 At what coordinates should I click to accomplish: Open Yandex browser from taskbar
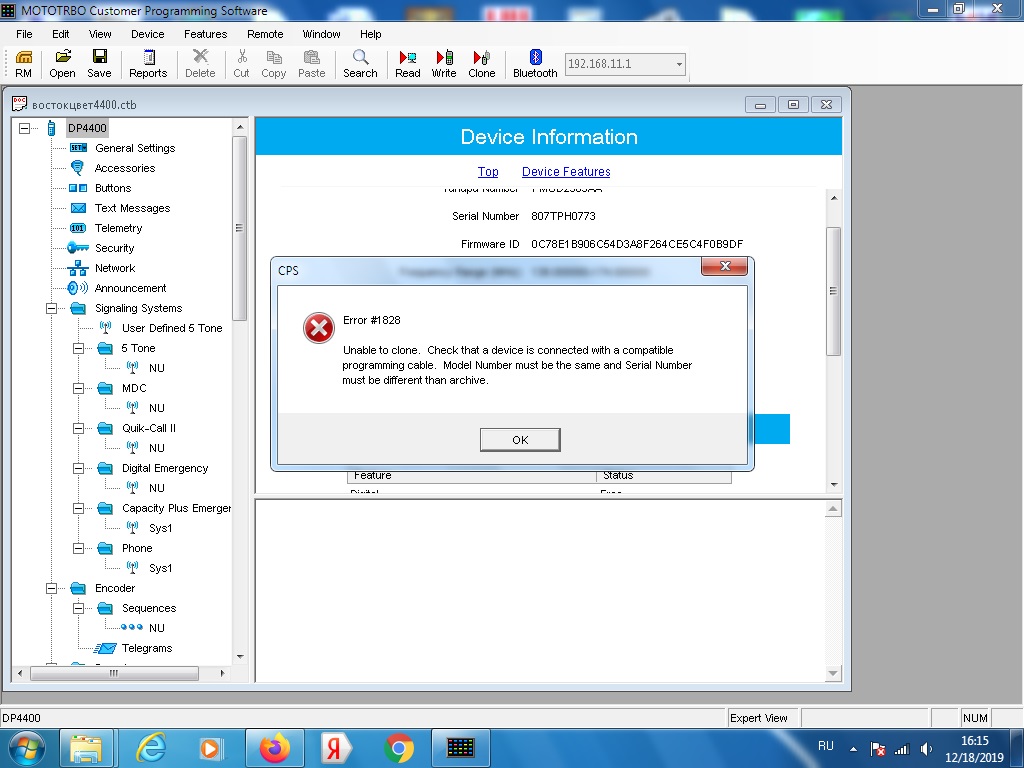(335, 748)
